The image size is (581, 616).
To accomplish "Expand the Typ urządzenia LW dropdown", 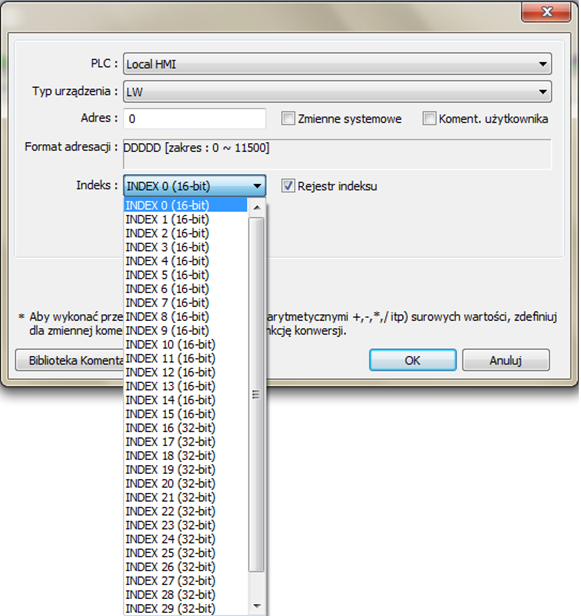I will point(337,92).
